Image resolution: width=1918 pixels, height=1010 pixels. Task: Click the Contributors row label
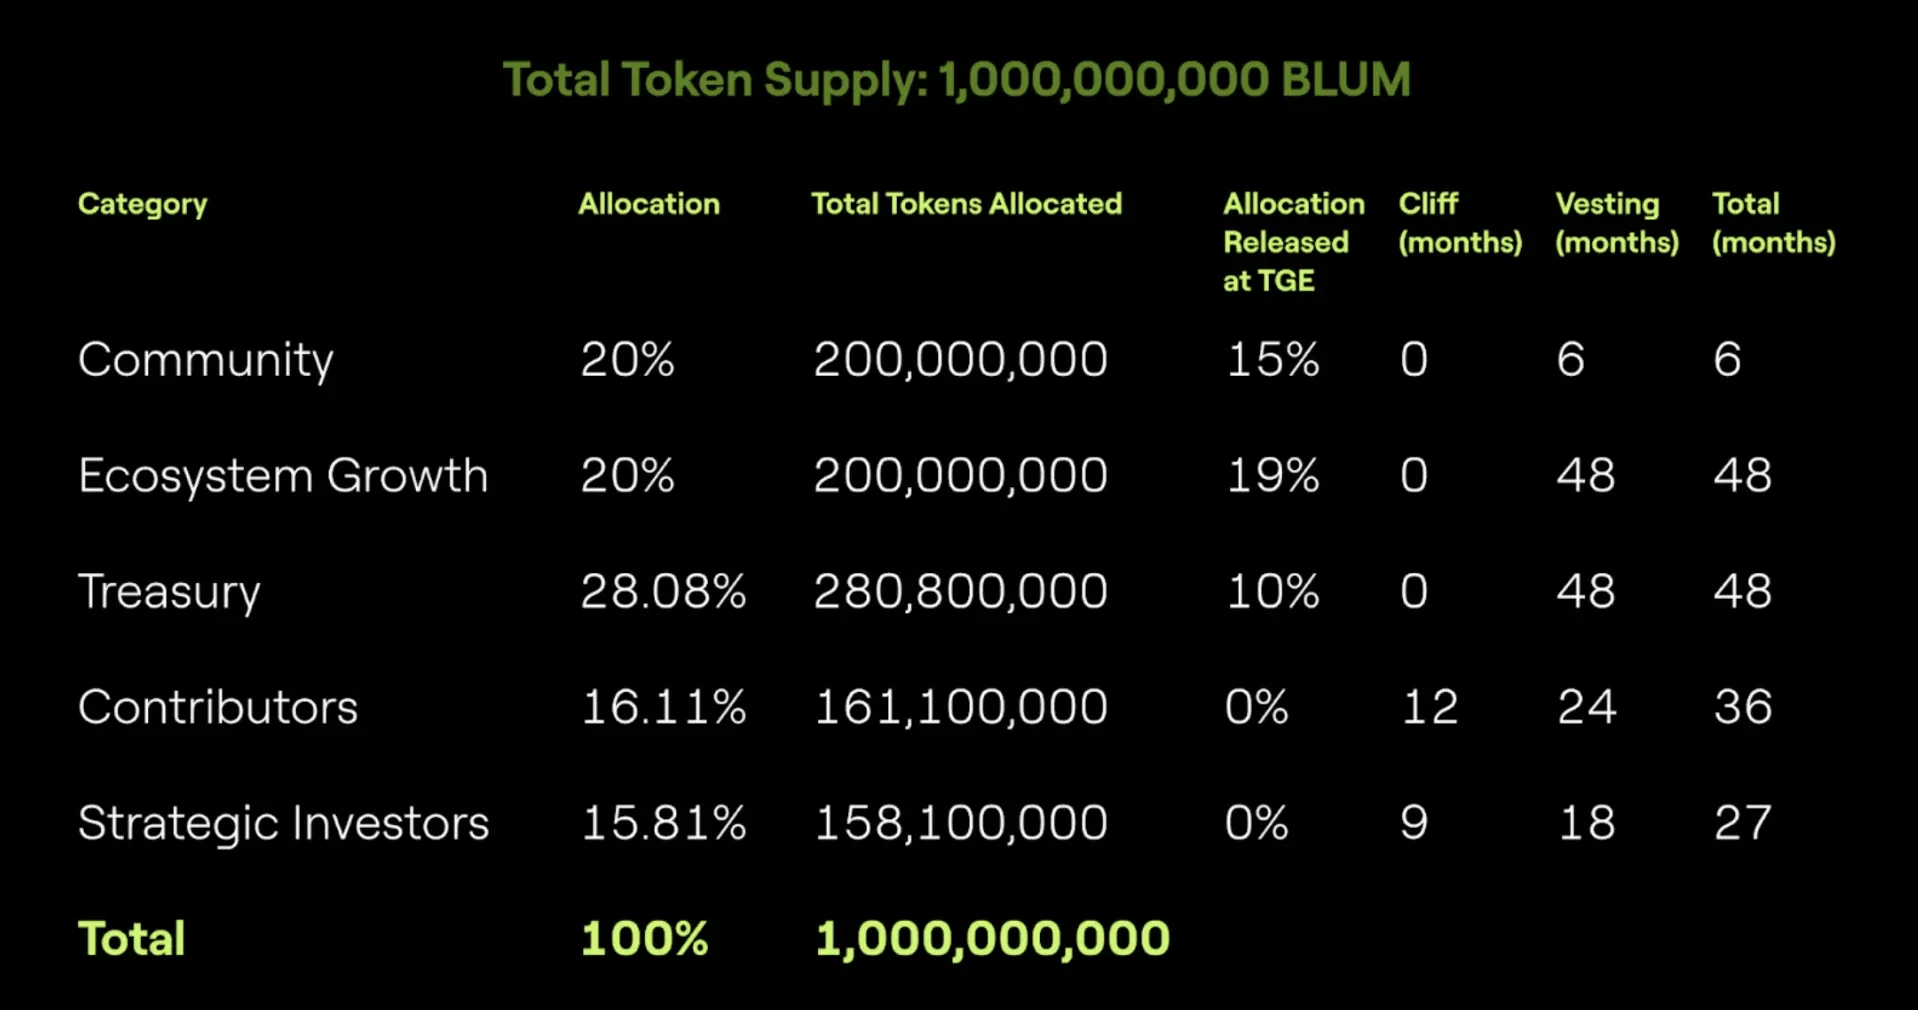pos(218,708)
